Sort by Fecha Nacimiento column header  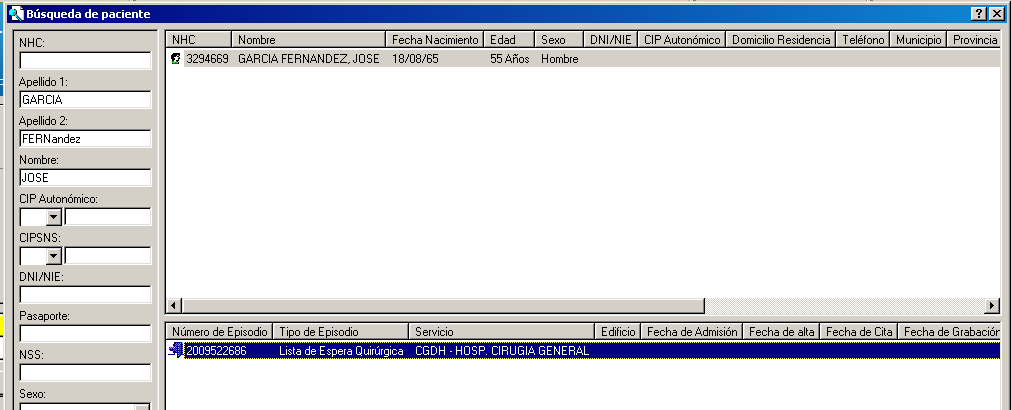[x=435, y=40]
